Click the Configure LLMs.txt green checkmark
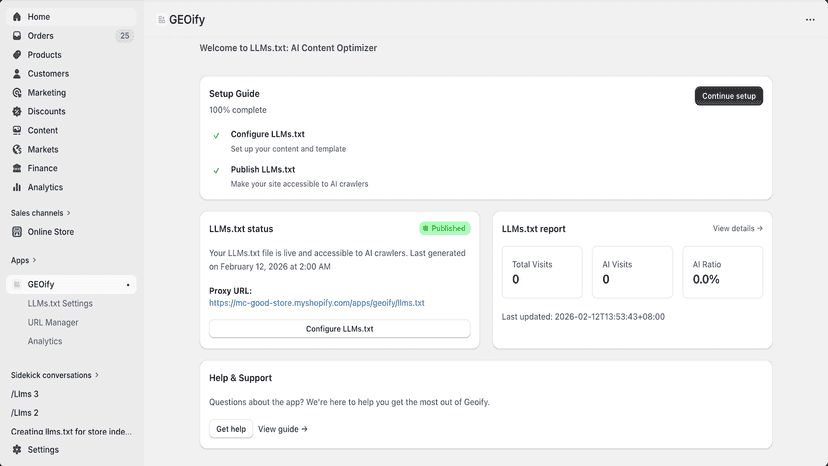The height and width of the screenshot is (466, 828). [x=216, y=136]
